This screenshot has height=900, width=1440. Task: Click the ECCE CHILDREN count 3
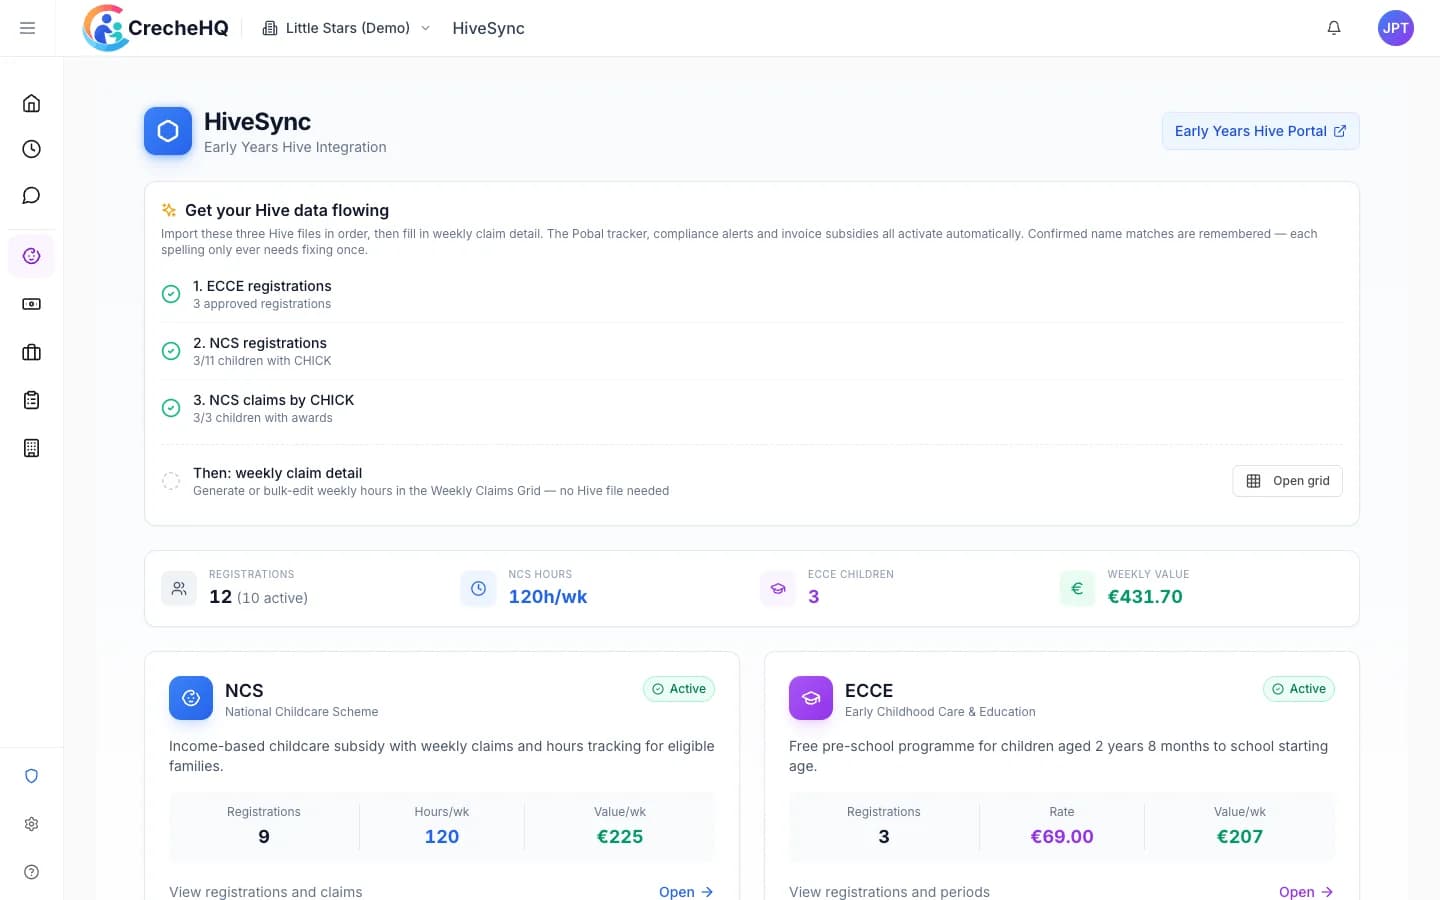(814, 597)
